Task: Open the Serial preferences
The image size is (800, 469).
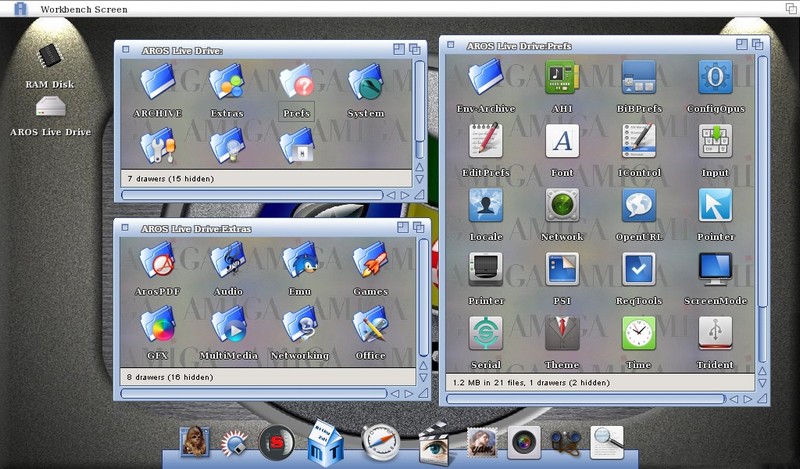Action: click(486, 333)
